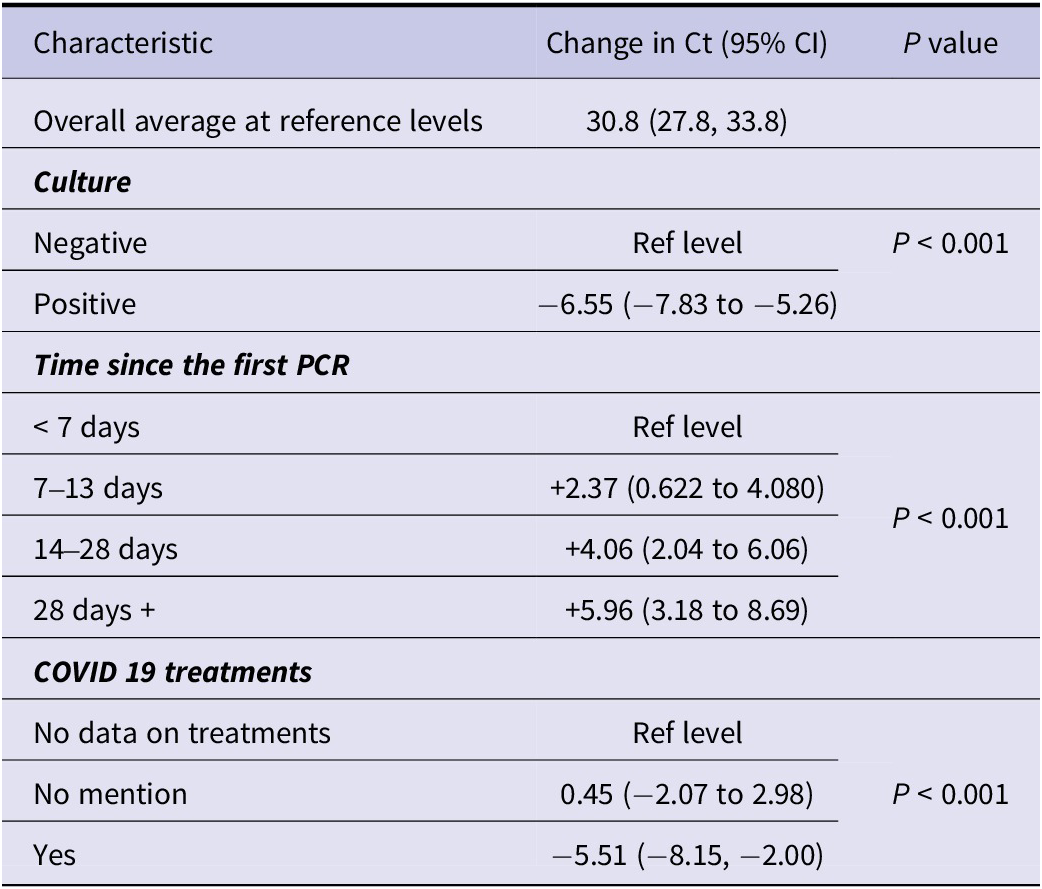Screen dimensions: 1042x889
Task: Select the Time since the first PCR heading
Action: pyautogui.click(x=191, y=365)
